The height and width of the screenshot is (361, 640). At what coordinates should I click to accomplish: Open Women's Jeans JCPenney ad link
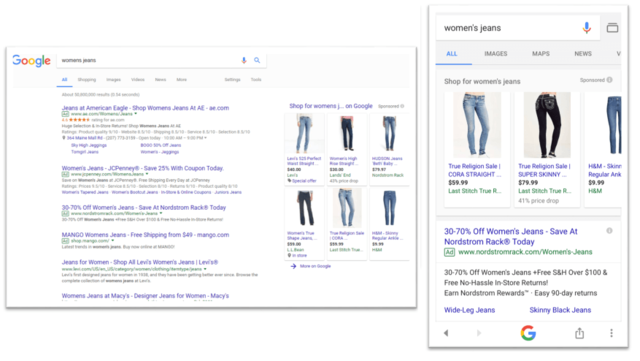tap(142, 168)
